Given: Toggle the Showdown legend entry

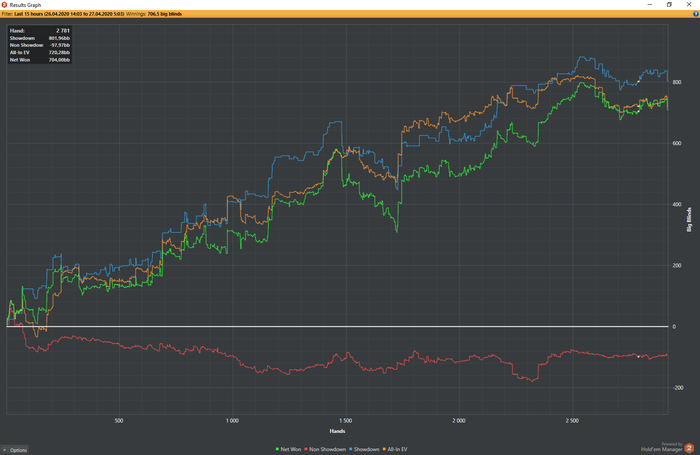Looking at the screenshot, I should 364,449.
